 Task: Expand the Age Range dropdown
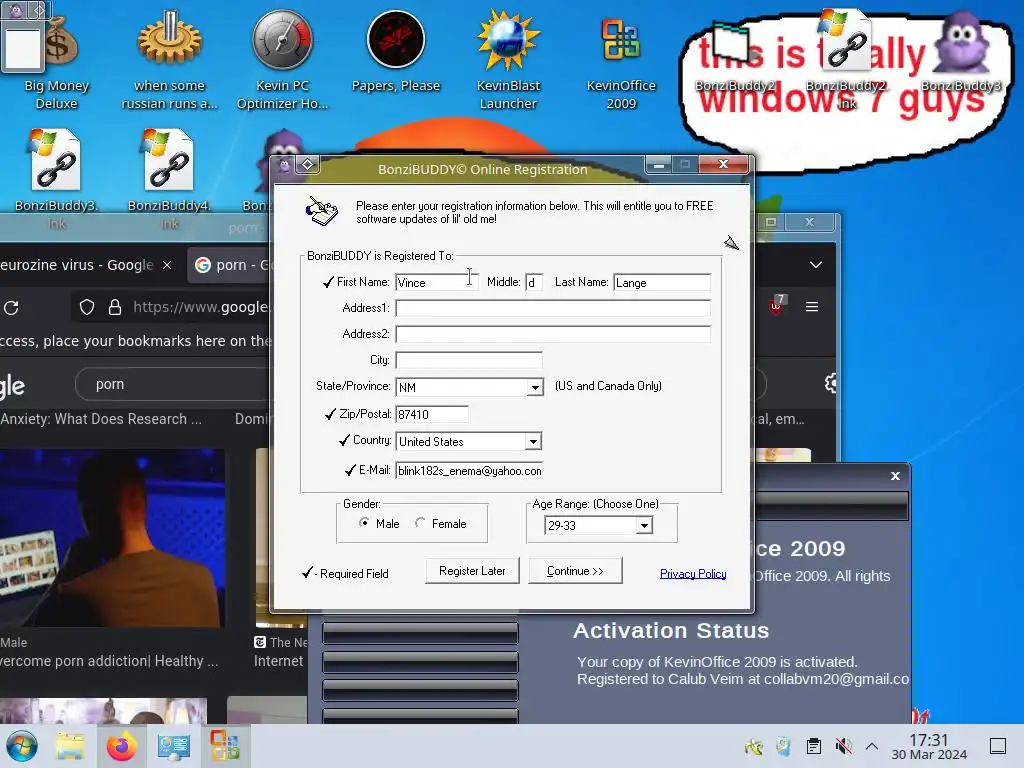click(644, 525)
